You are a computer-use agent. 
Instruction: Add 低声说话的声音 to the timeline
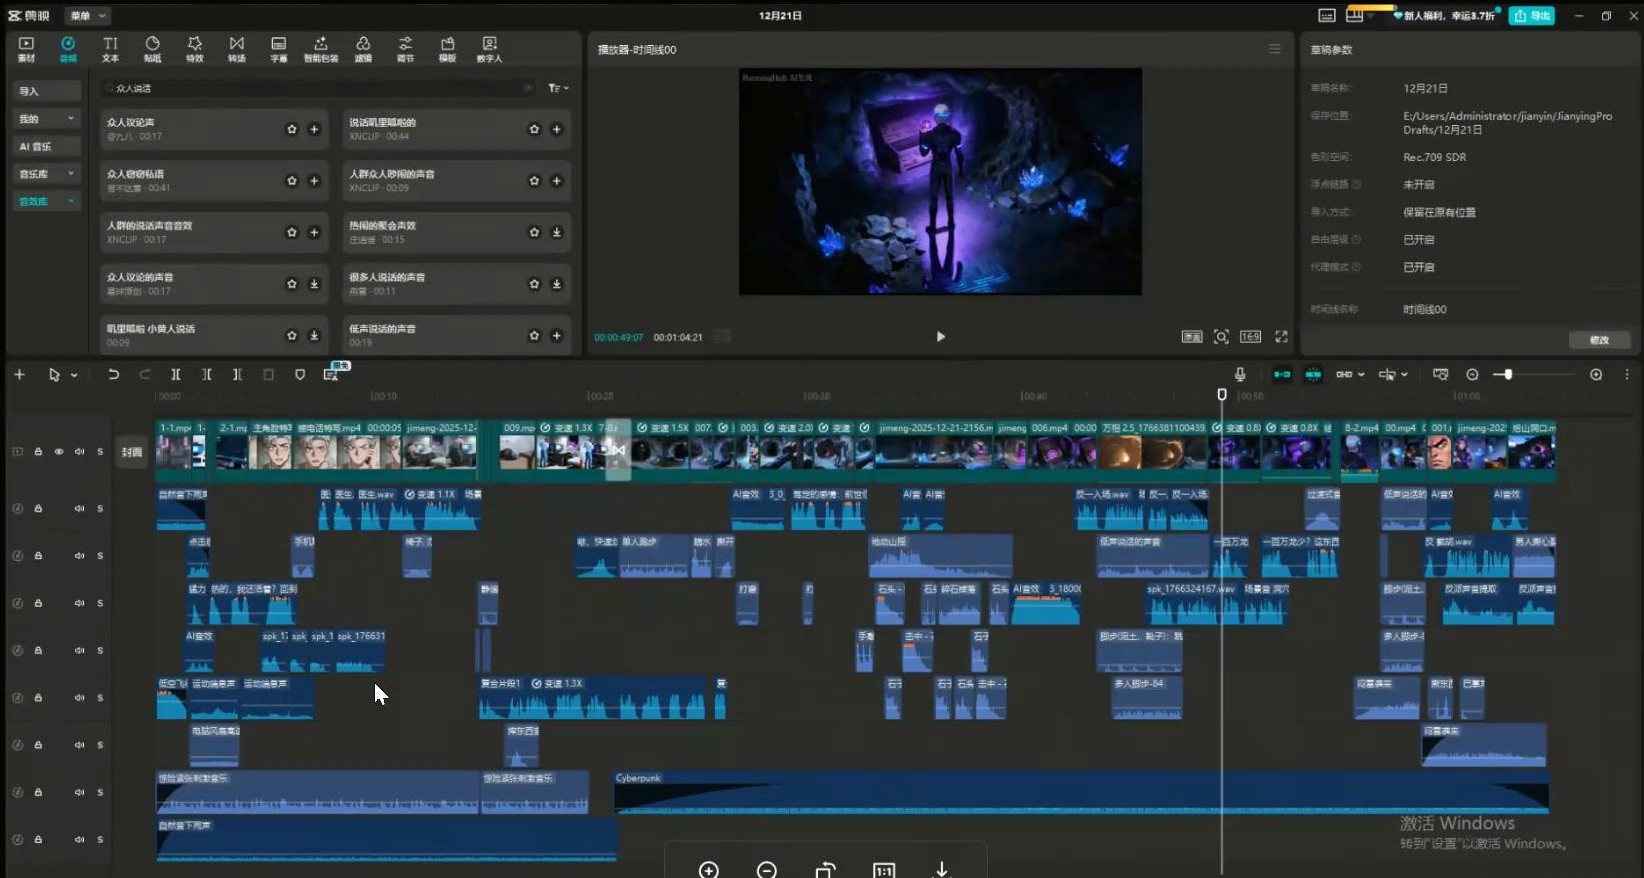tap(556, 336)
